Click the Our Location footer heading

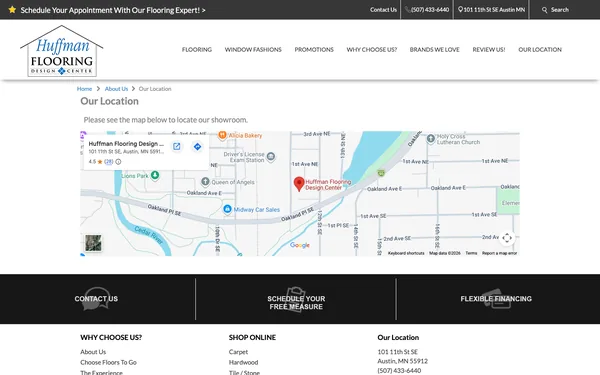tap(398, 338)
